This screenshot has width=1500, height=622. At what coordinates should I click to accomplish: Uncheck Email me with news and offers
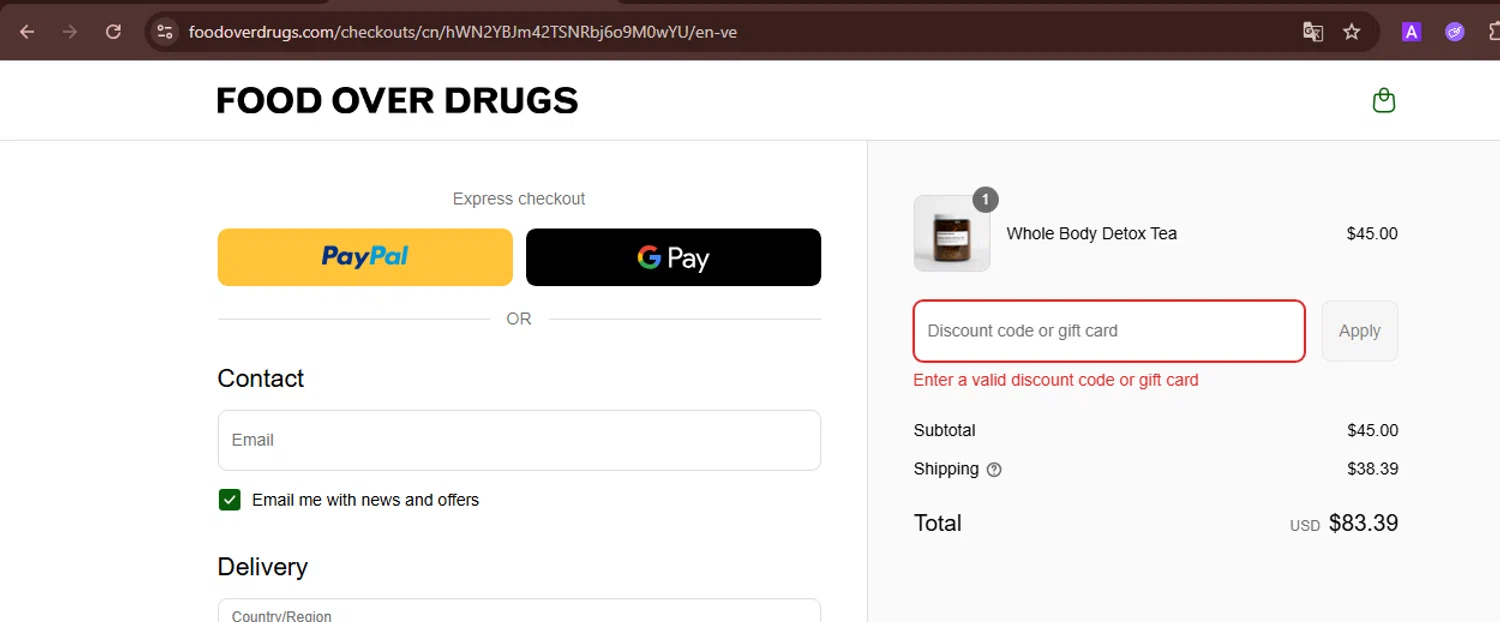click(x=230, y=500)
